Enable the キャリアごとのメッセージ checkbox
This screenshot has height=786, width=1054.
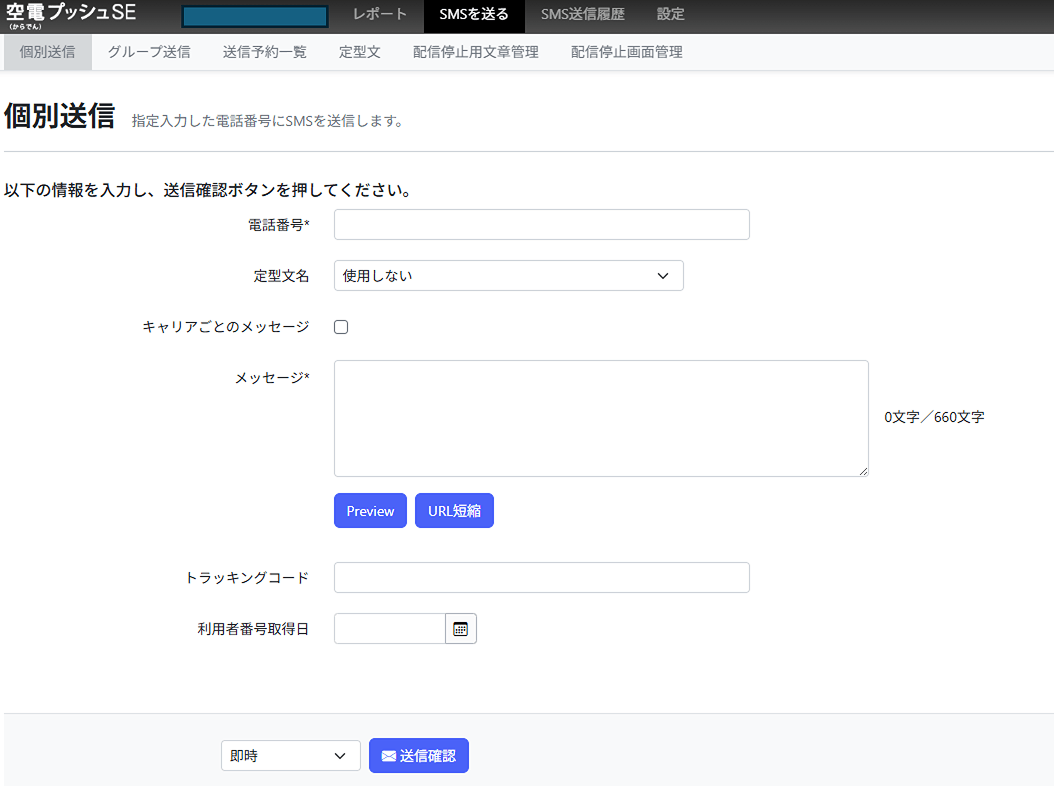coord(341,327)
